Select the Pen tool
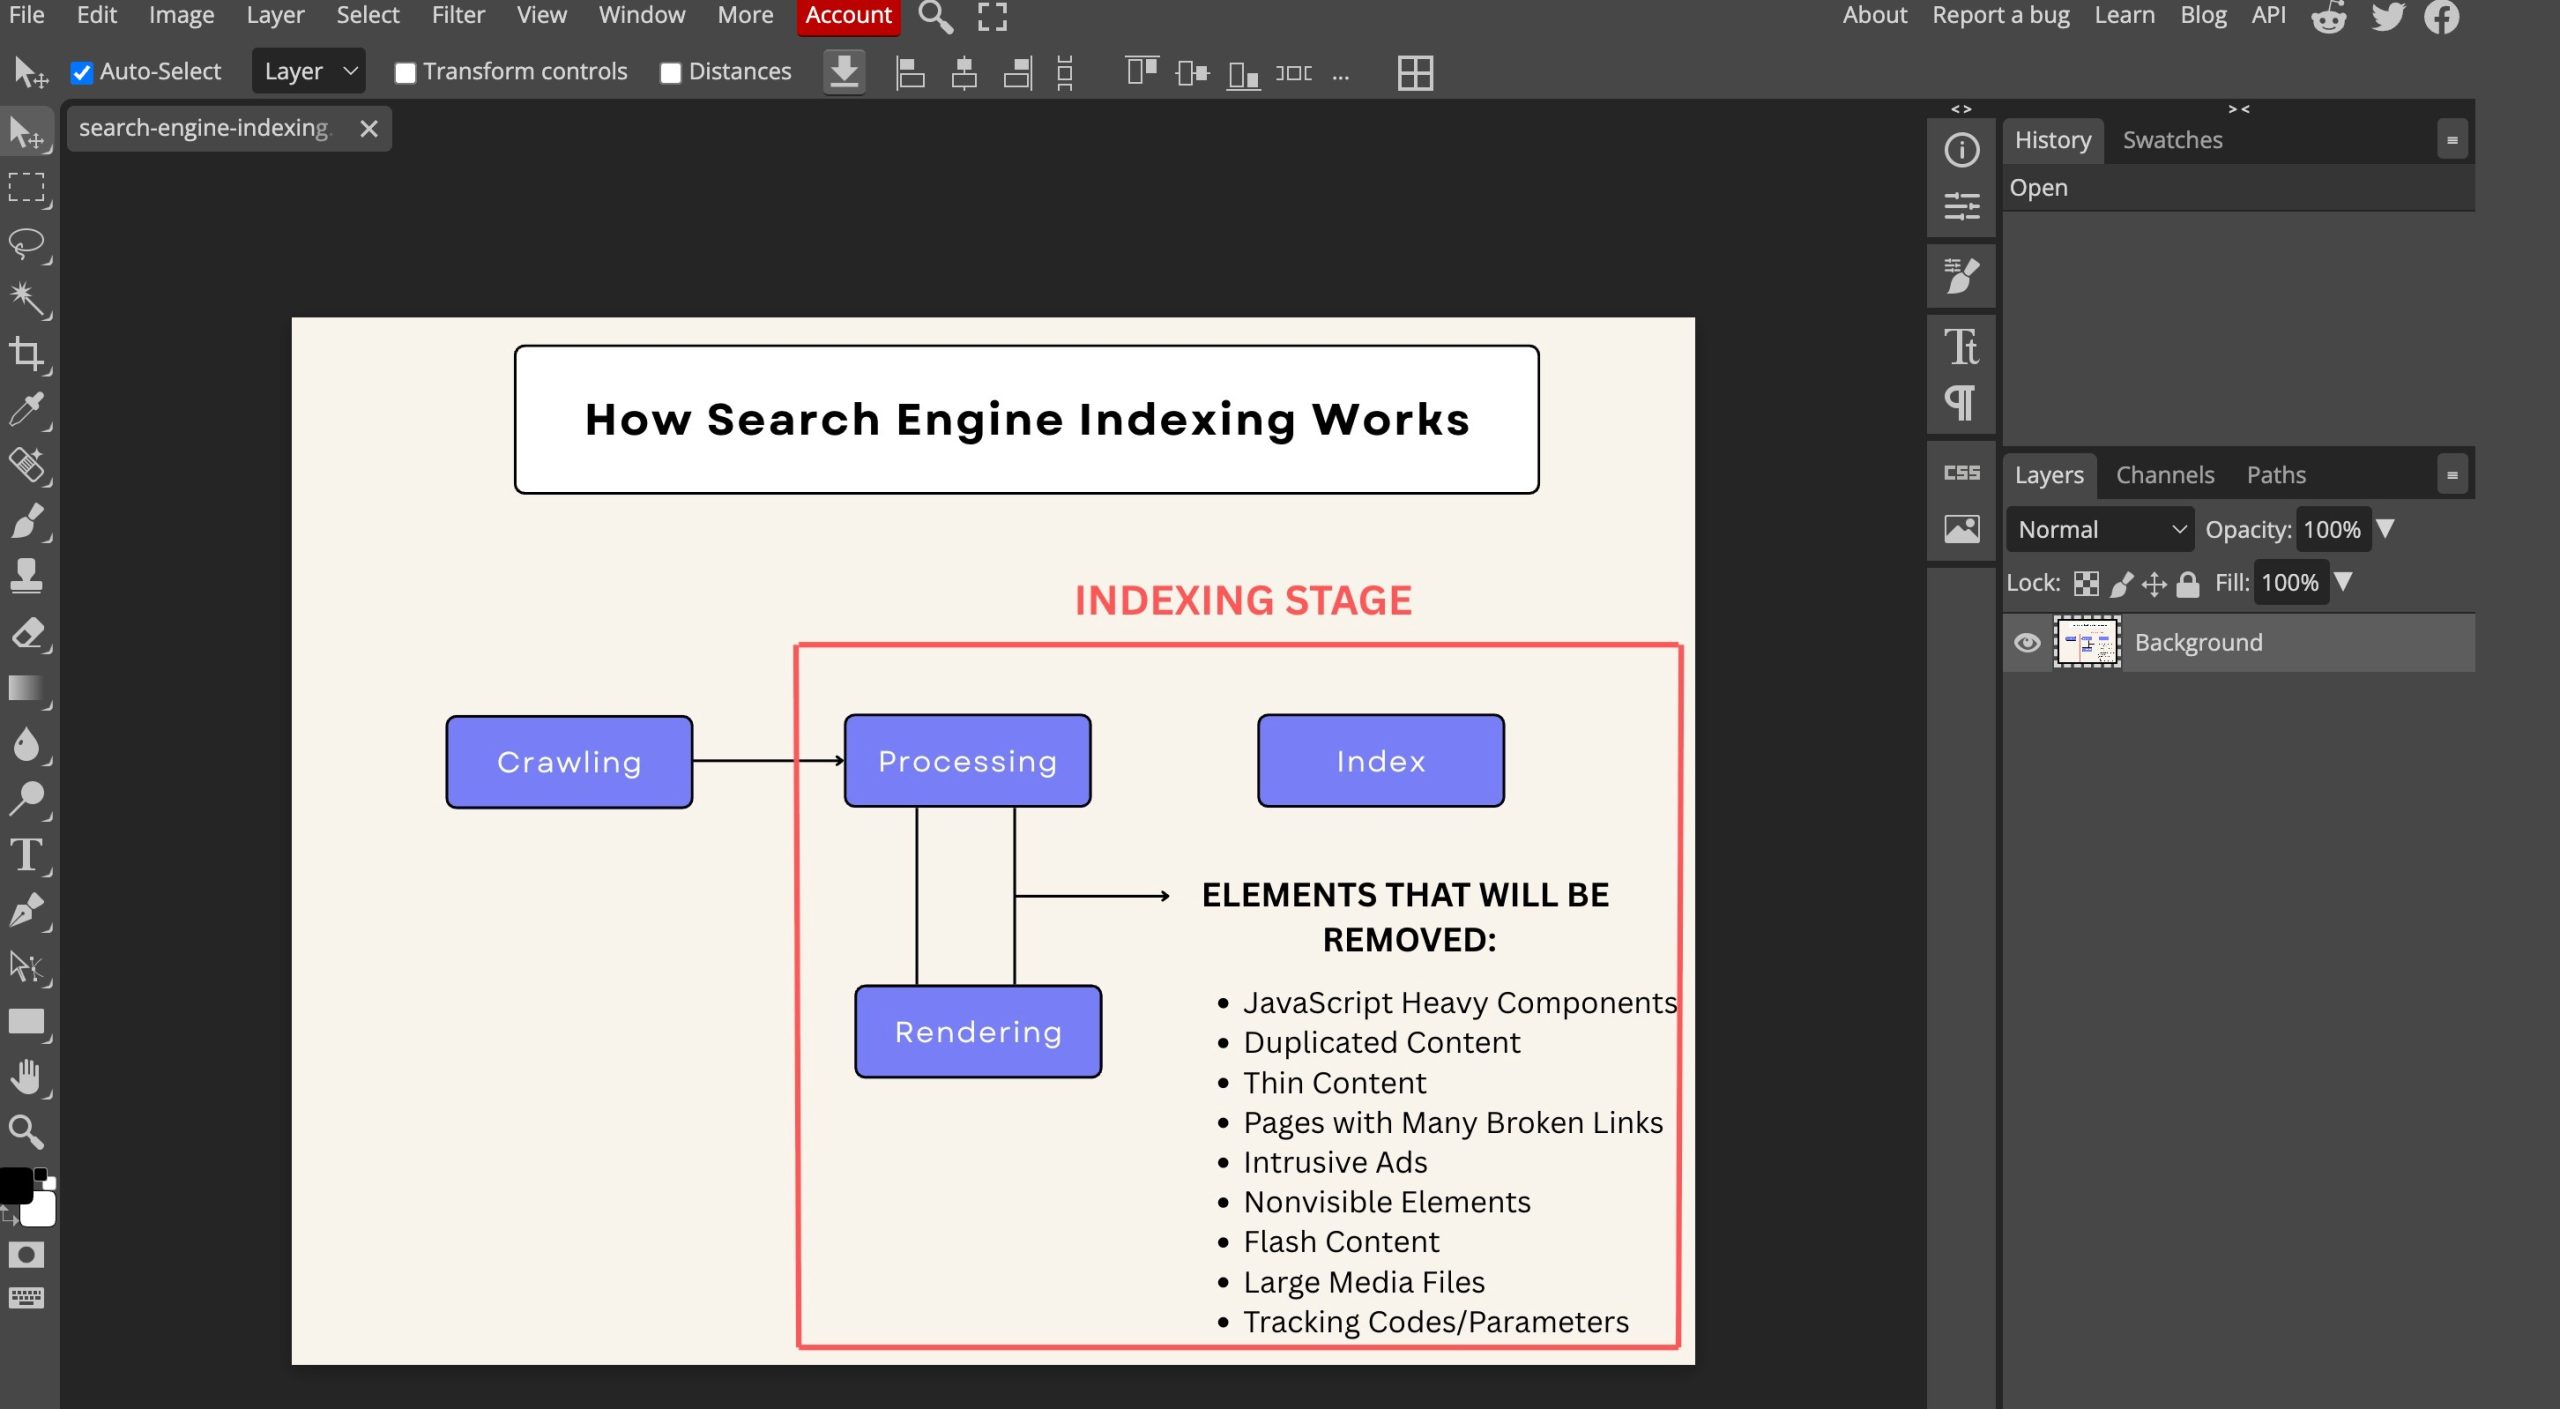 pyautogui.click(x=27, y=910)
